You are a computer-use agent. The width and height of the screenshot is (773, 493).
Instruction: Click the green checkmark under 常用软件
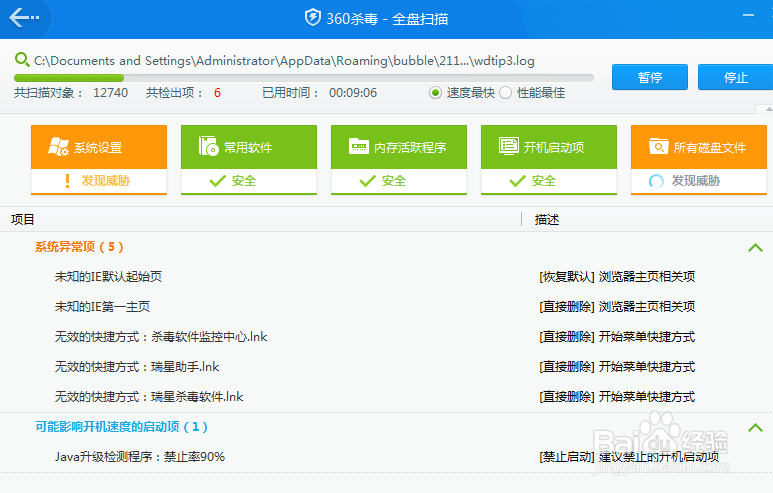(217, 181)
